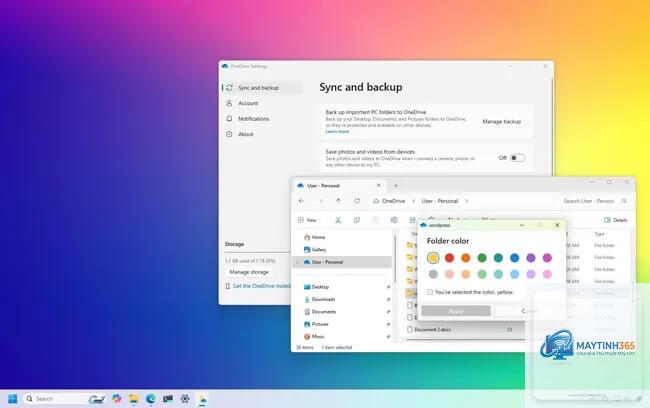Screen dimensions: 650x408
Task: Pick the light green folder color
Action: pyautogui.click(x=482, y=274)
